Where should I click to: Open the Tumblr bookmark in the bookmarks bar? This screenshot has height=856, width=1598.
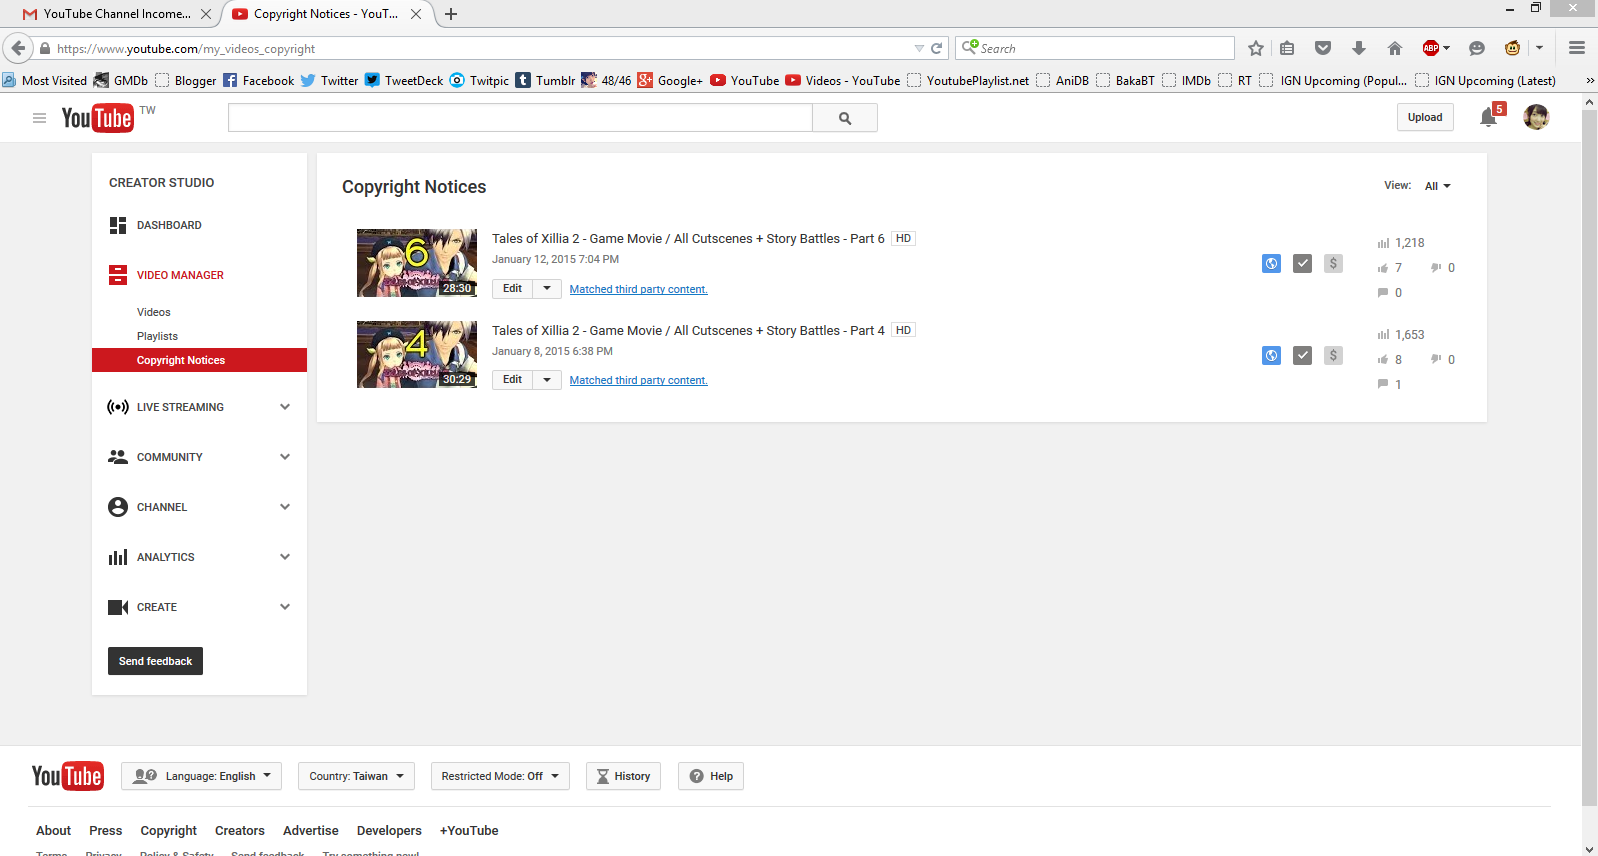(545, 80)
